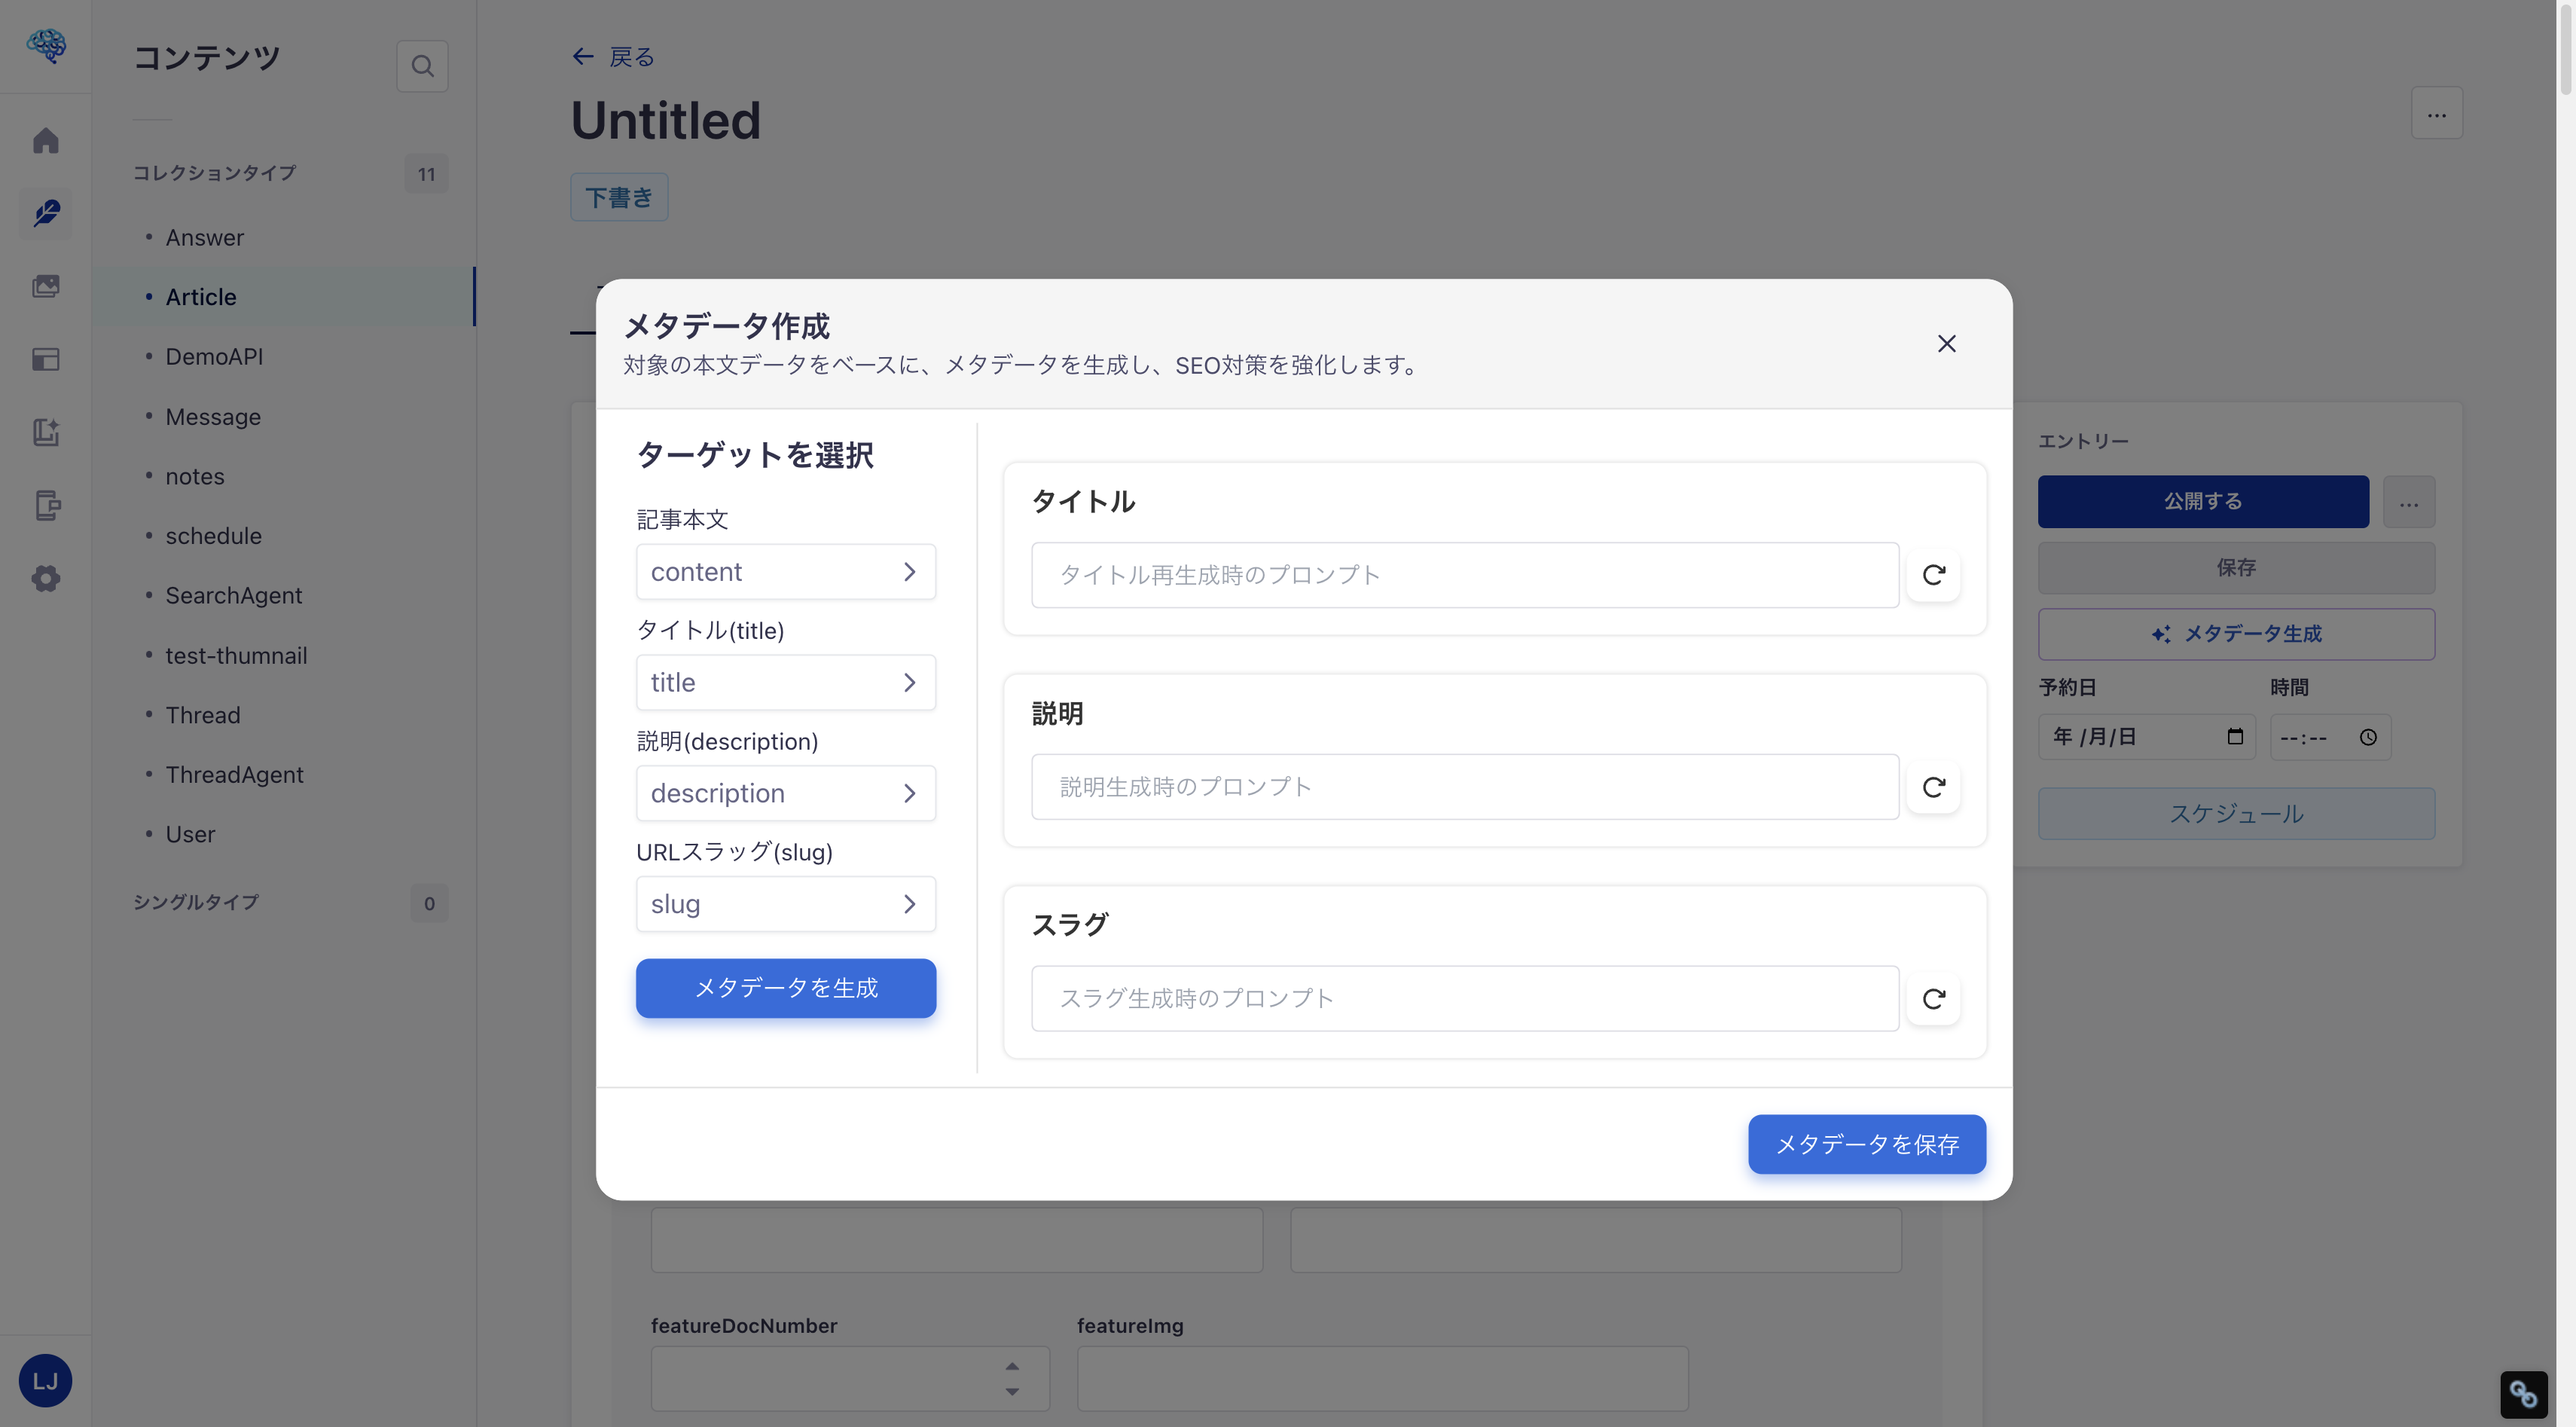Viewport: 2576px width, 1427px height.
Task: Click the refresh icon beside the title prompt
Action: coord(1933,575)
